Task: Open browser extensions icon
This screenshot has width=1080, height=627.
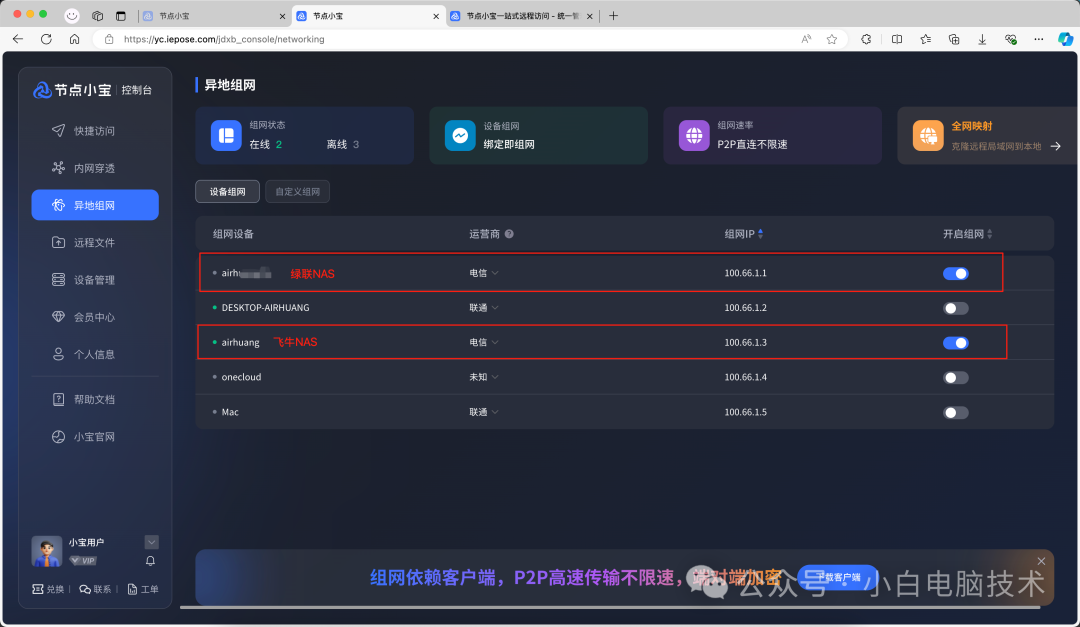Action: [x=866, y=39]
